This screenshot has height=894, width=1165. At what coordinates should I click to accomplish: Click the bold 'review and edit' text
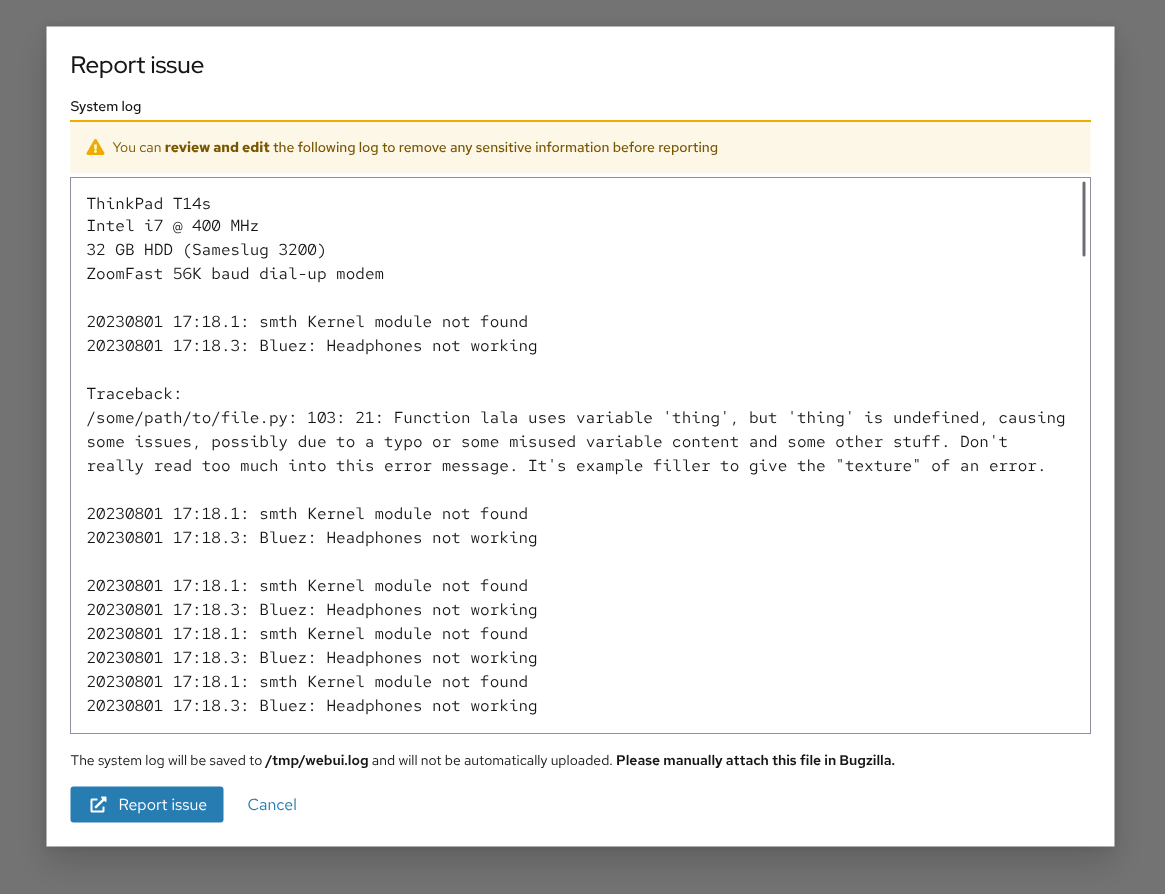click(217, 148)
